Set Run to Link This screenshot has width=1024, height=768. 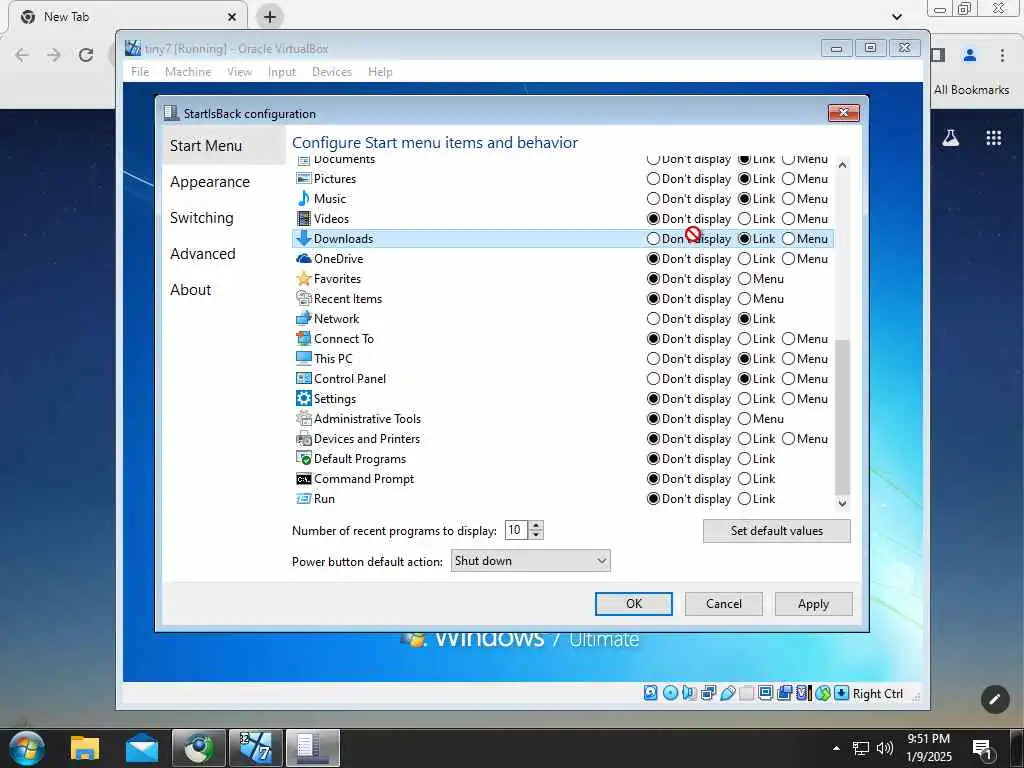click(x=744, y=499)
